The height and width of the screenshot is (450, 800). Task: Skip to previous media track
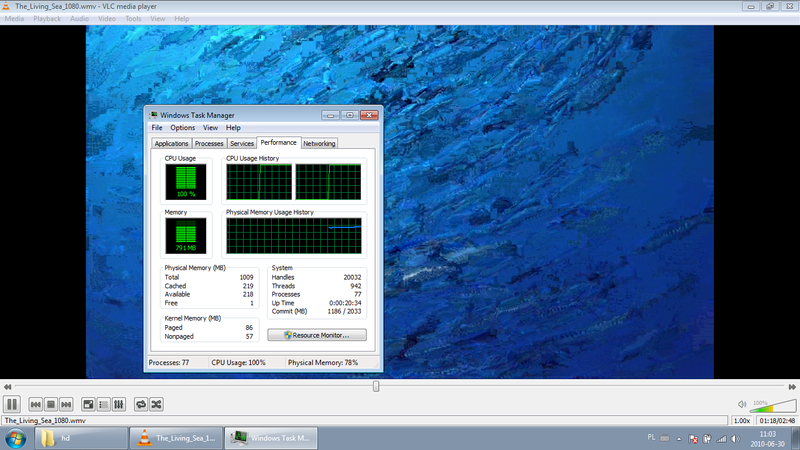(x=35, y=405)
